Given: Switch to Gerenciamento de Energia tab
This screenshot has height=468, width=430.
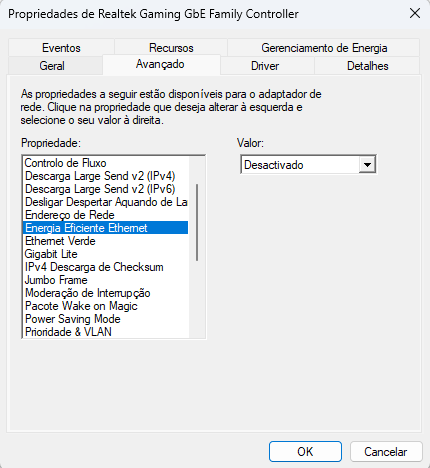Looking at the screenshot, I should click(324, 48).
